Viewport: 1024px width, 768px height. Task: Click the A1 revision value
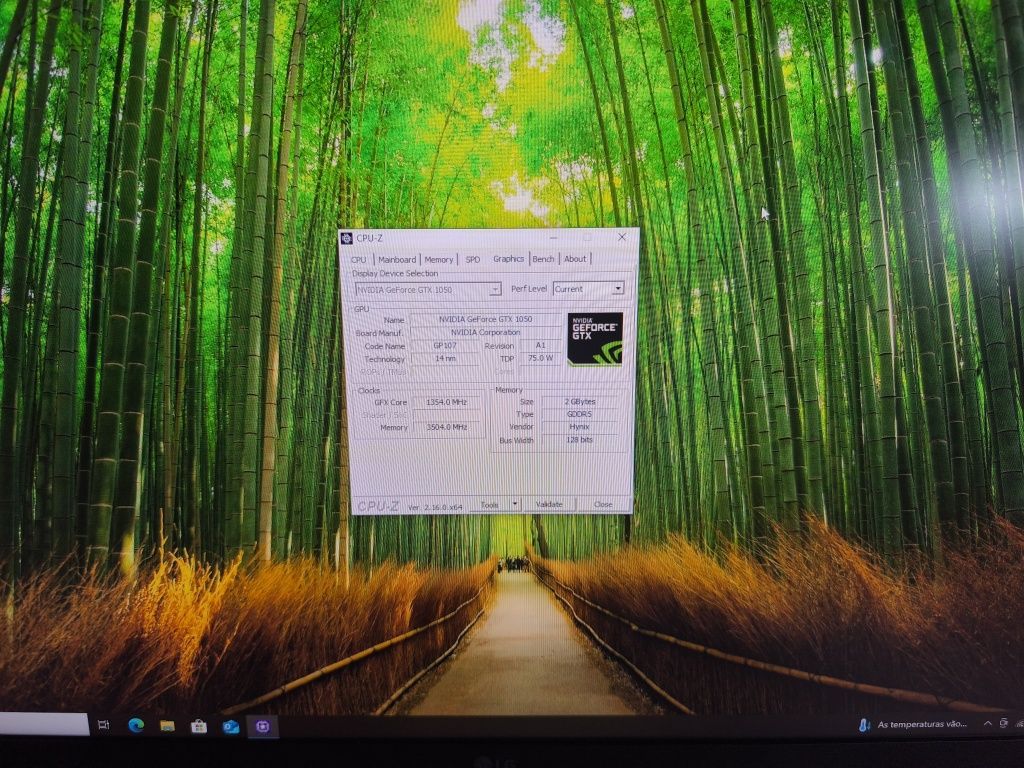(540, 345)
